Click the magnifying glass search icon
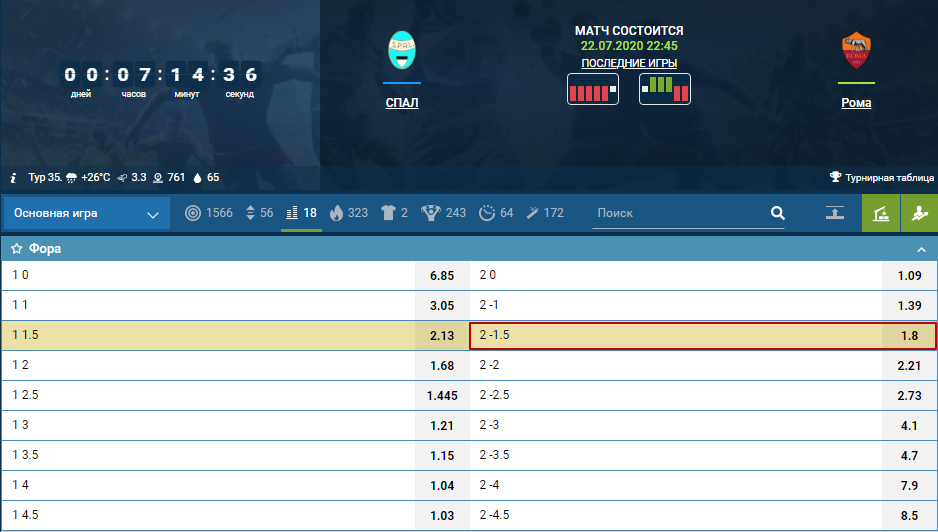The height and width of the screenshot is (532, 938). pyautogui.click(x=777, y=213)
